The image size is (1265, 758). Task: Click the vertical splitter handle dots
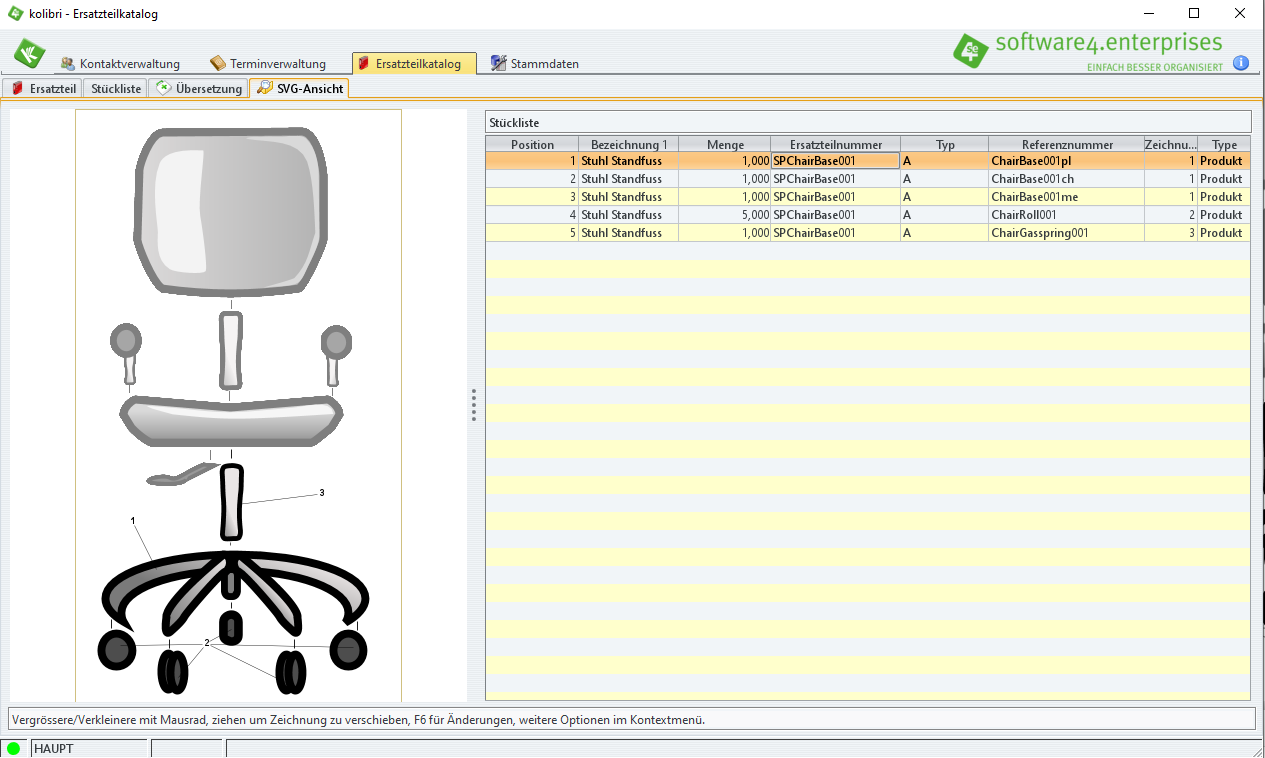[x=474, y=405]
